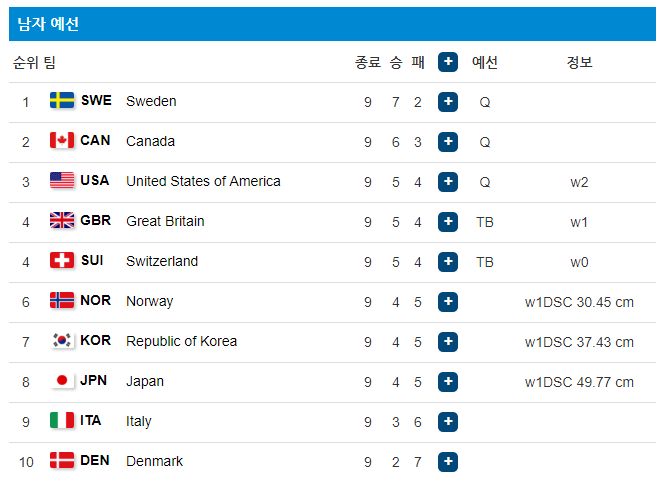
Task: Open the Republic of Korea team link
Action: pyautogui.click(x=181, y=341)
